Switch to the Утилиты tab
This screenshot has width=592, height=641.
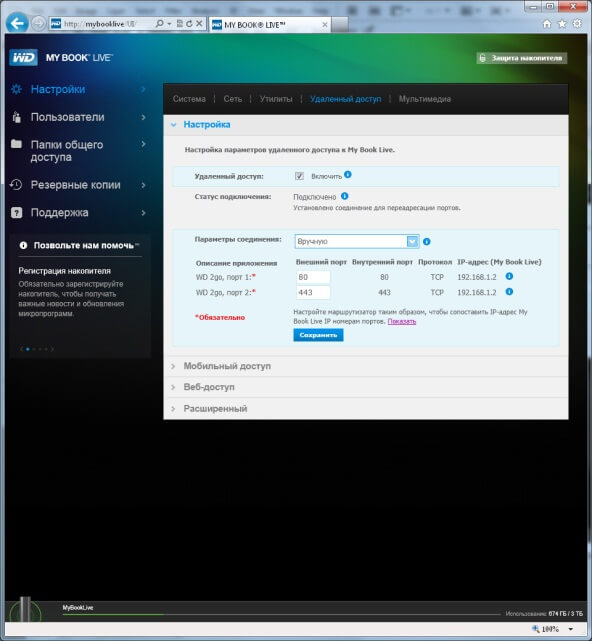pyautogui.click(x=276, y=99)
